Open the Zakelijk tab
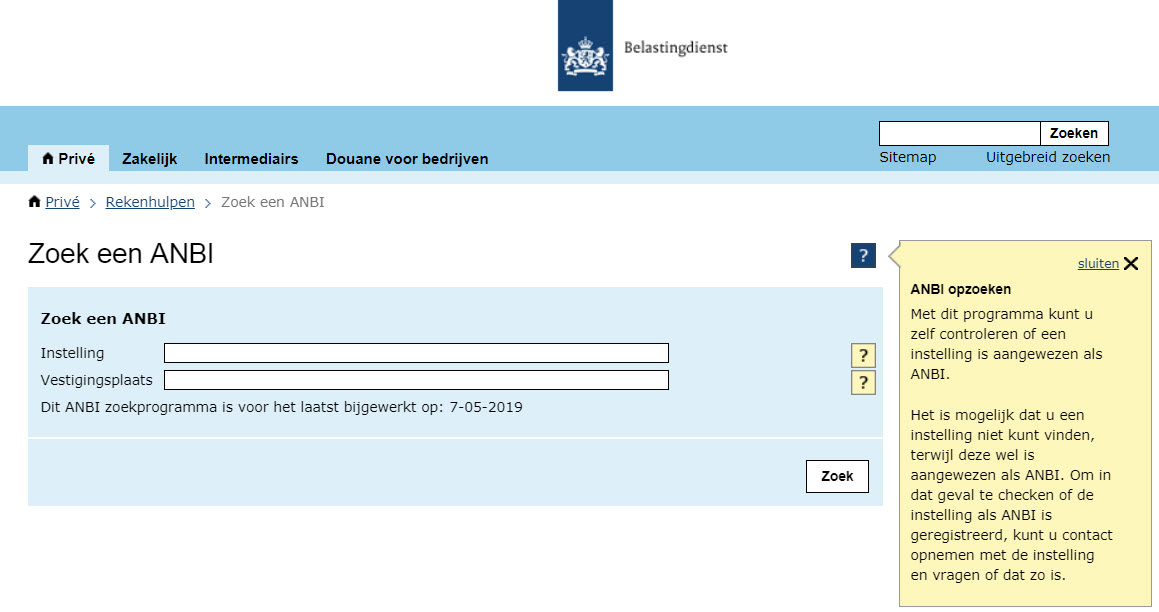1159x612 pixels. point(149,159)
